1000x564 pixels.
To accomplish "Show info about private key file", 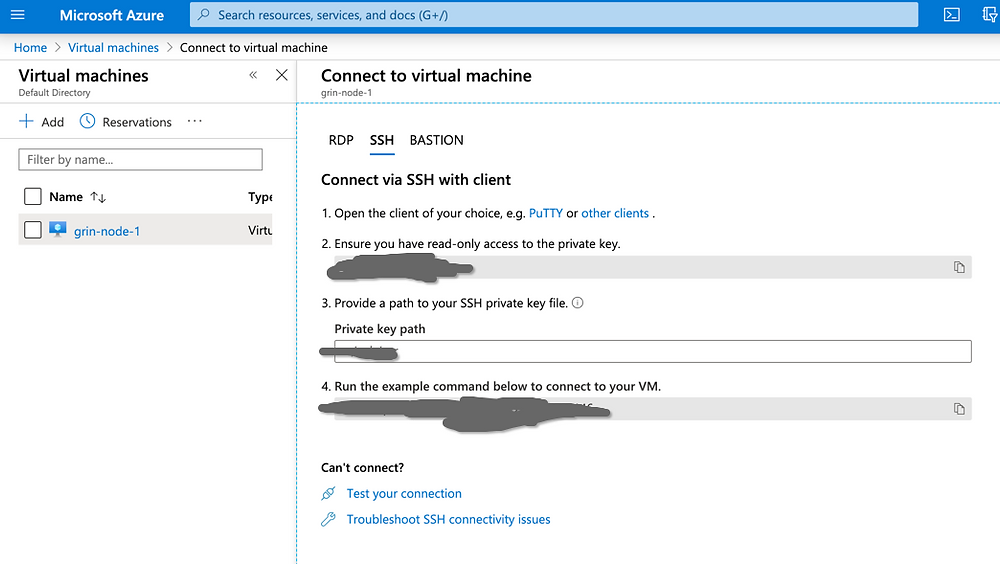I will 578,303.
